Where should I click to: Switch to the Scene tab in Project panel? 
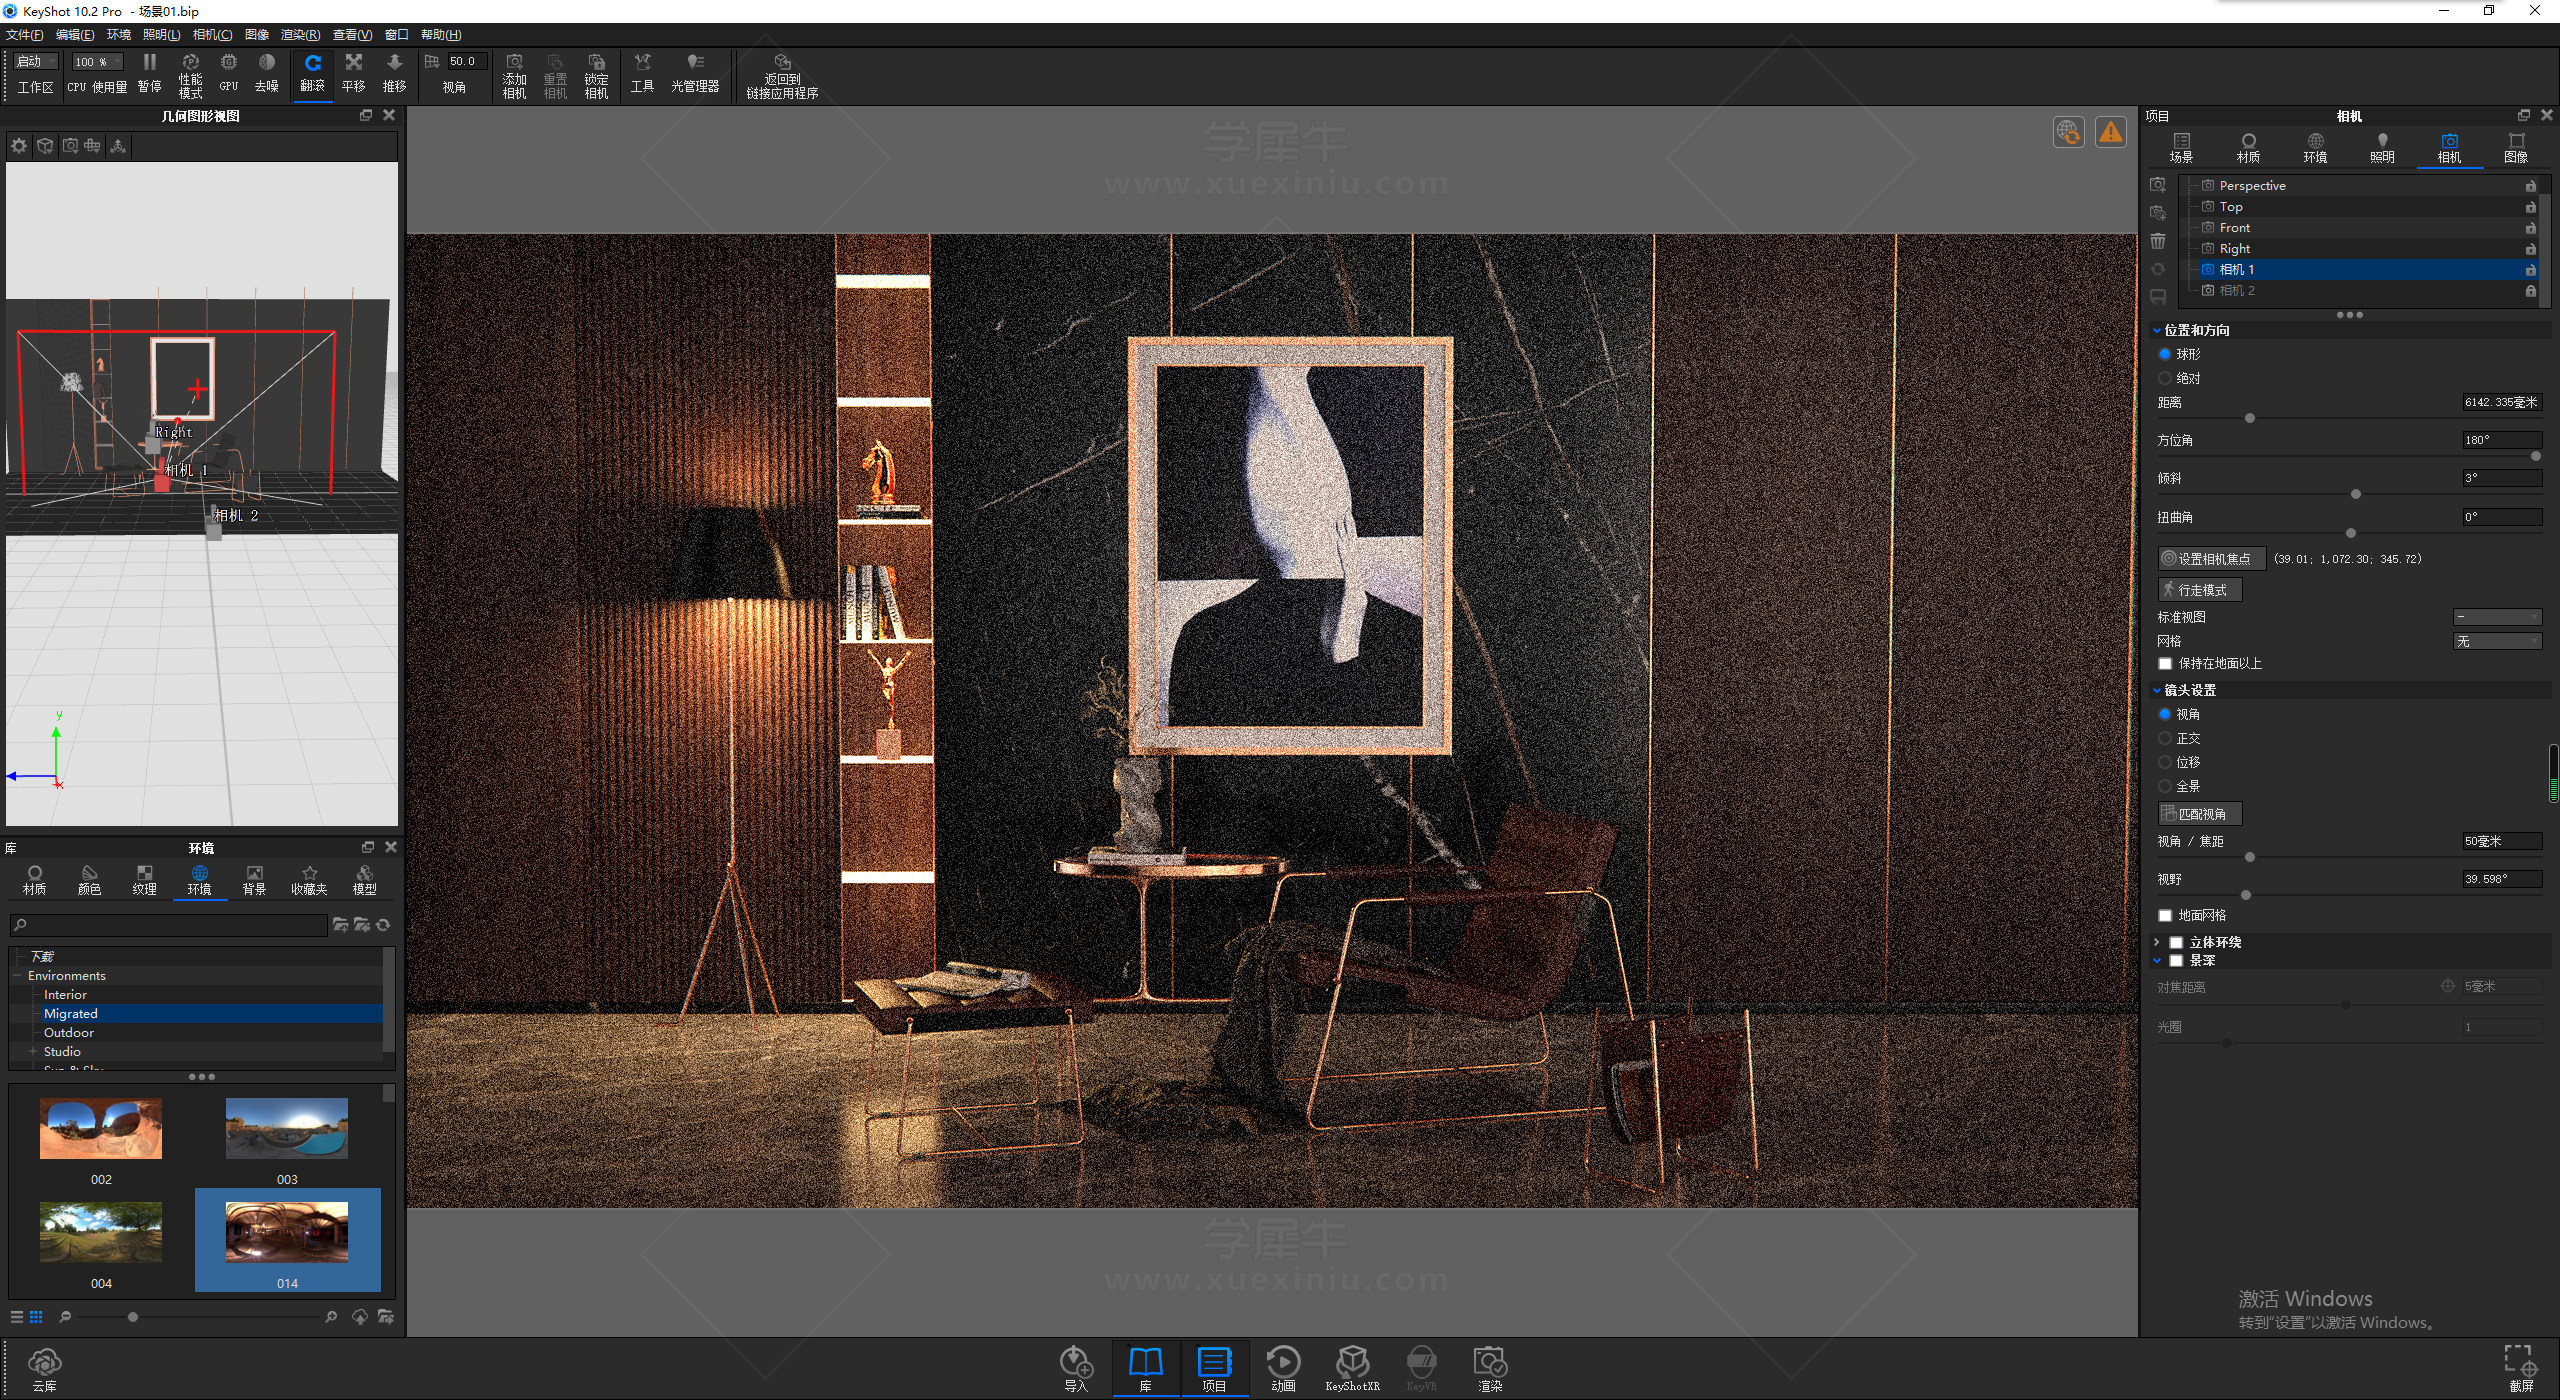[2181, 148]
